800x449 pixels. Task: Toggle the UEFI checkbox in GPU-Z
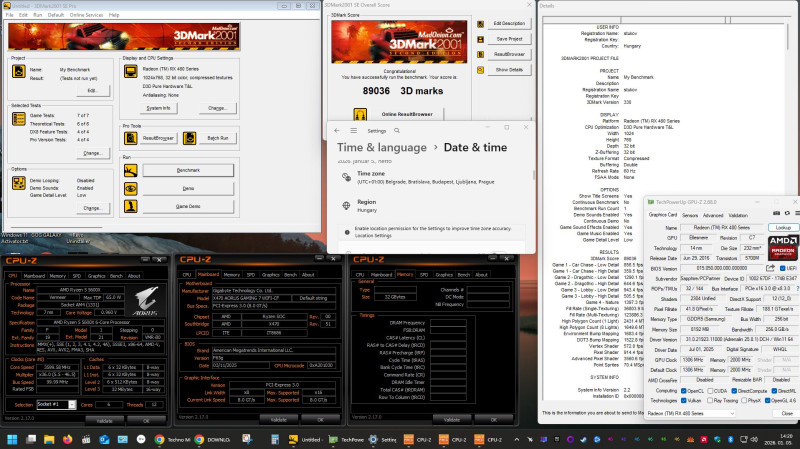(782, 268)
